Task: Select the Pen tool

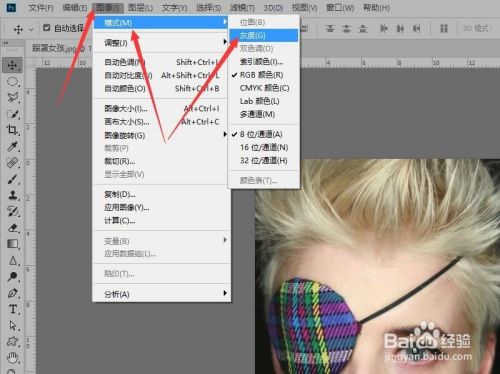Action: pos(13,293)
